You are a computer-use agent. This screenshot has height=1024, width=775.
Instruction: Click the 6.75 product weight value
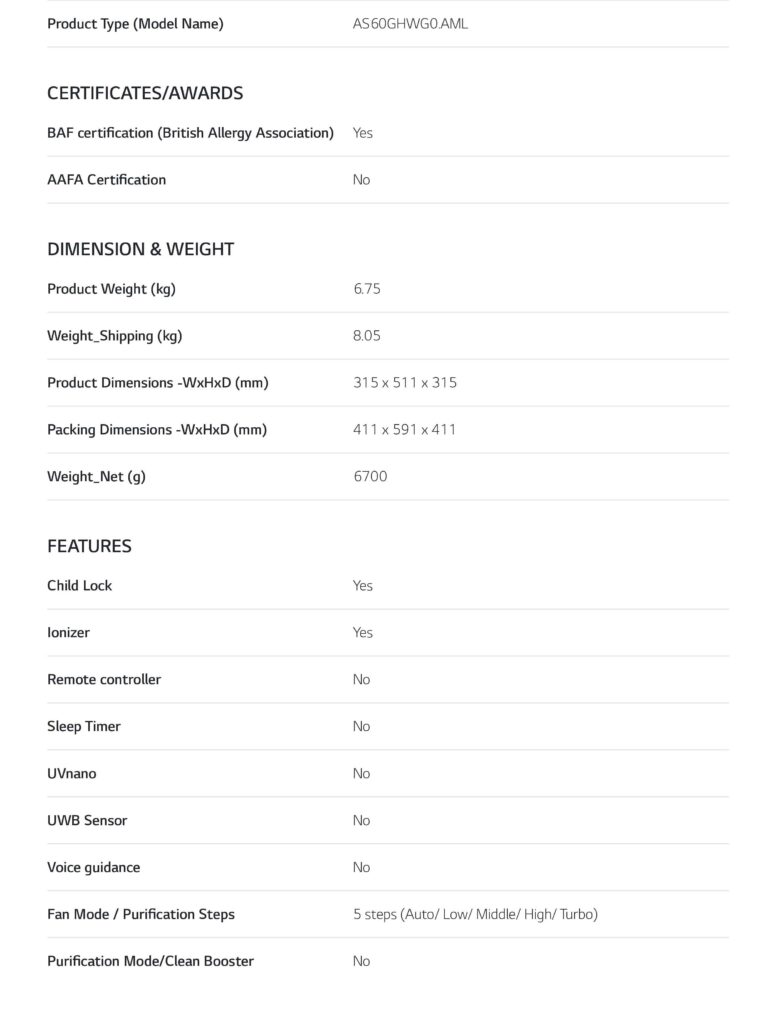click(x=366, y=289)
